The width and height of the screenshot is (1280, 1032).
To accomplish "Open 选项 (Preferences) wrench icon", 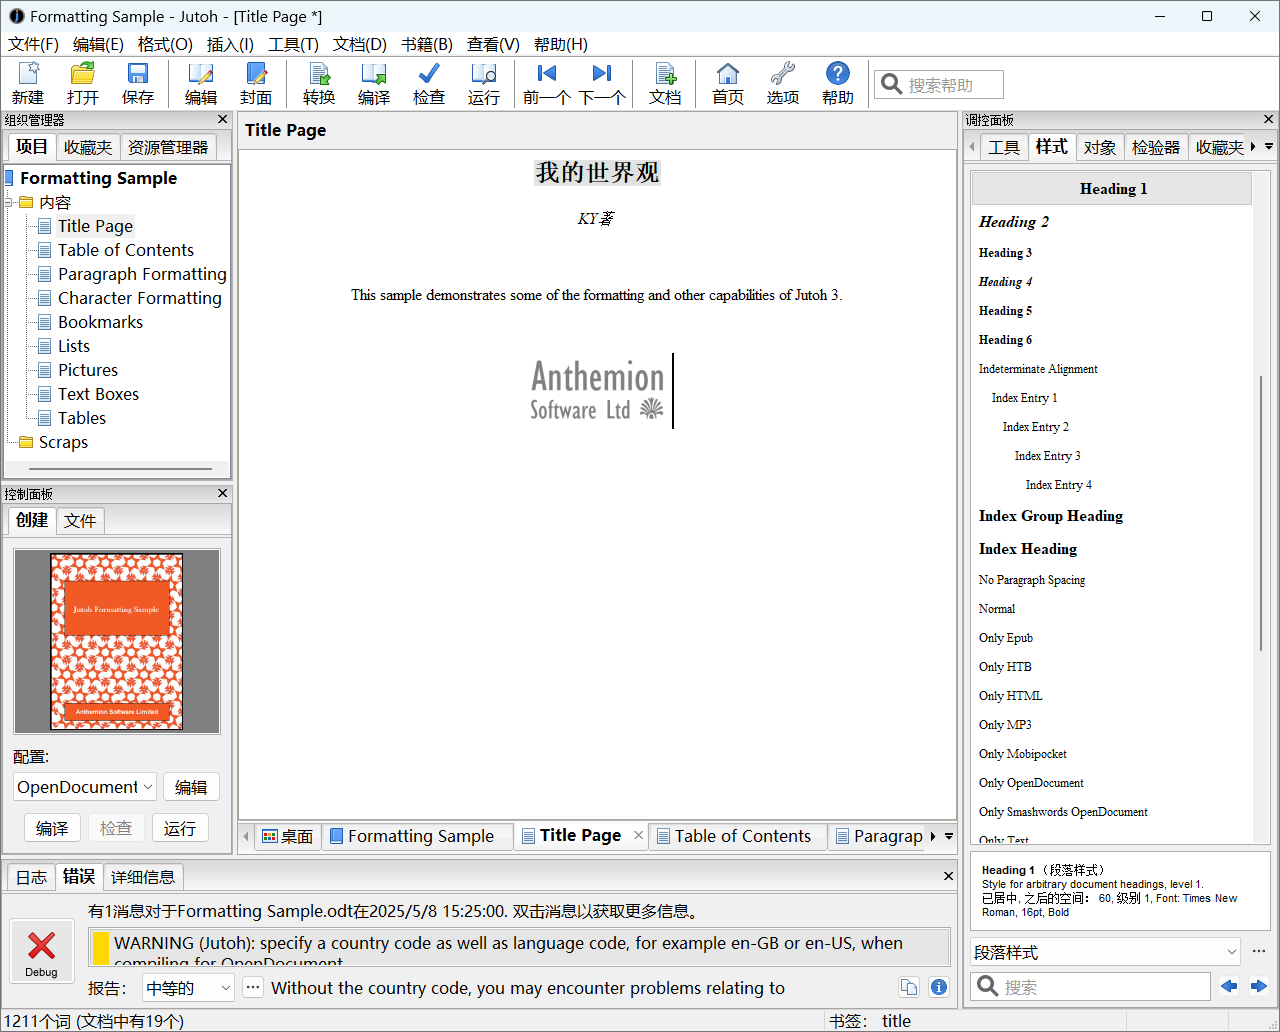I will tap(783, 83).
